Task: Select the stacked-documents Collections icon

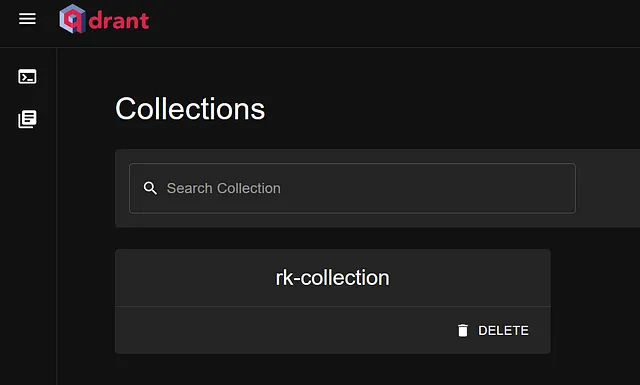Action: point(27,119)
